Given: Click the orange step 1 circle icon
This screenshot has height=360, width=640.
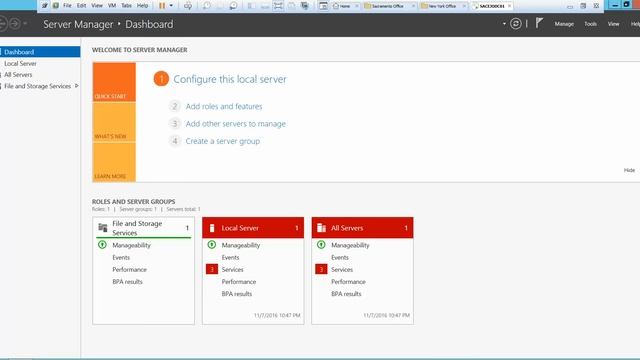Looking at the screenshot, I should point(161,79).
